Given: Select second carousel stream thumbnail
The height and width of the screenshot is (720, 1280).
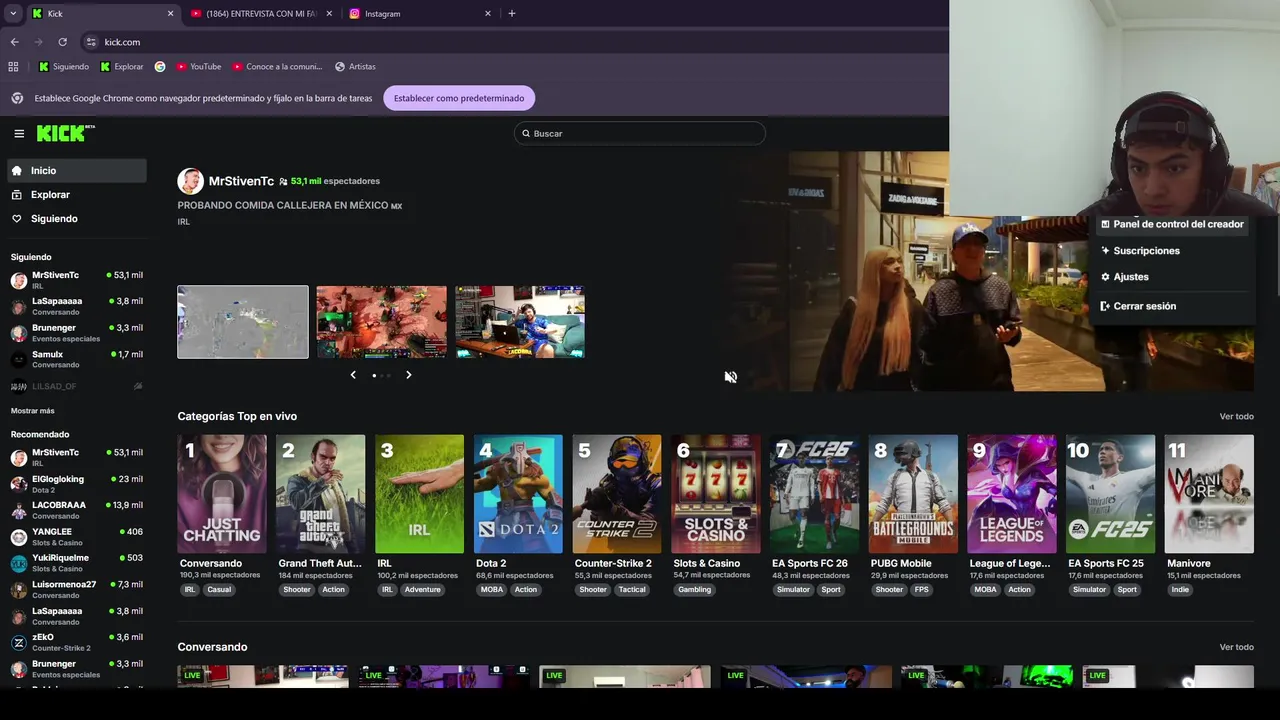Looking at the screenshot, I should tap(382, 322).
